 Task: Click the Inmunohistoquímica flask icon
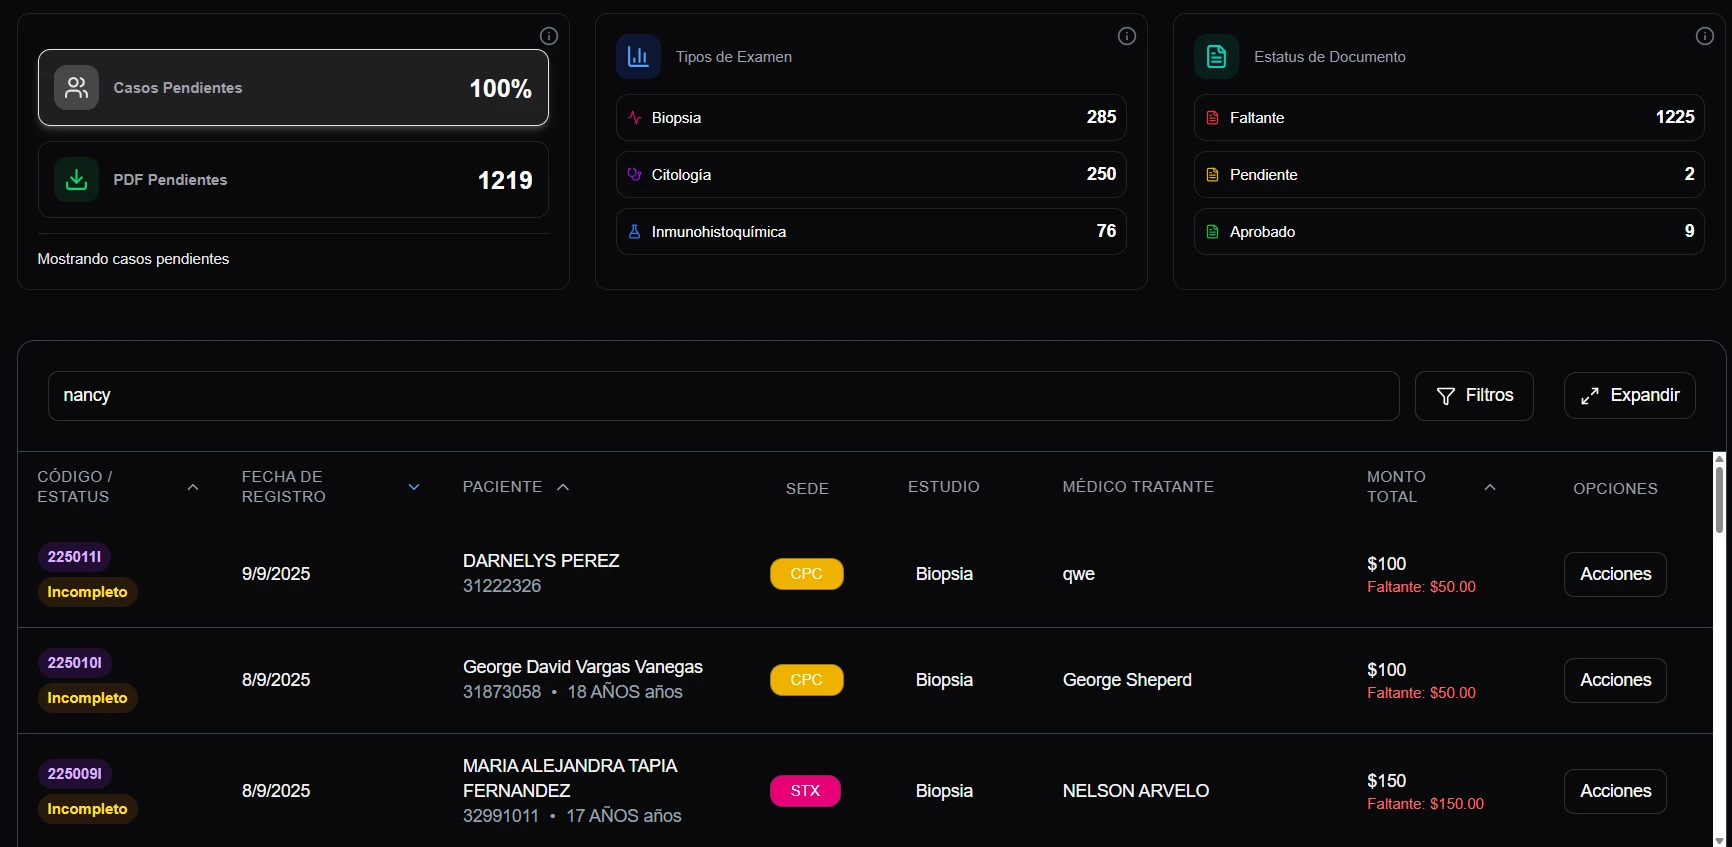(x=634, y=231)
